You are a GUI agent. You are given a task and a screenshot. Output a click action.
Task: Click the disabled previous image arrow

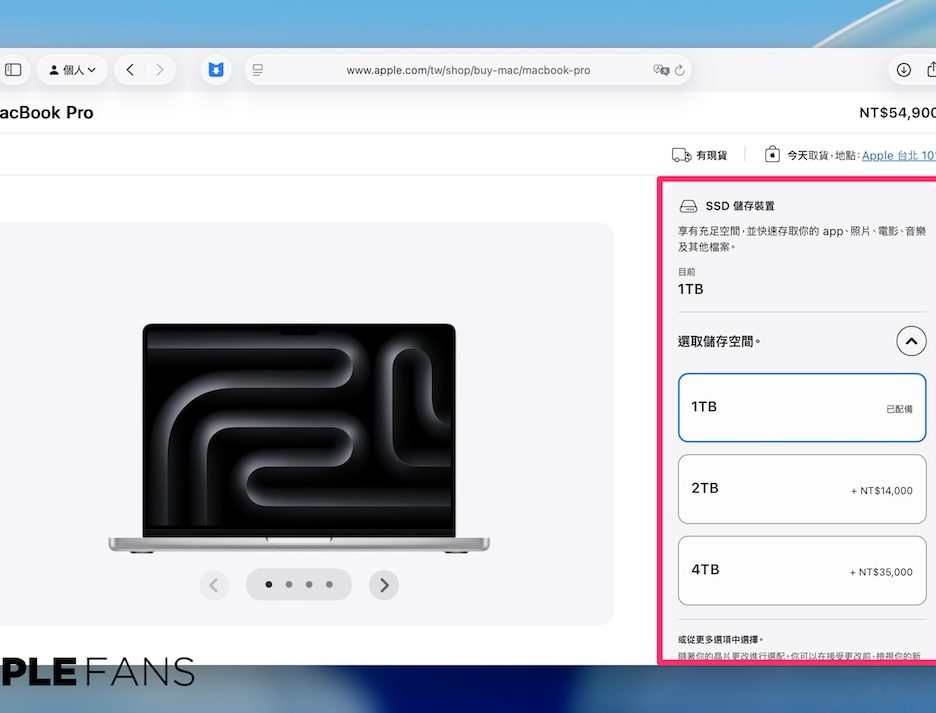point(214,585)
